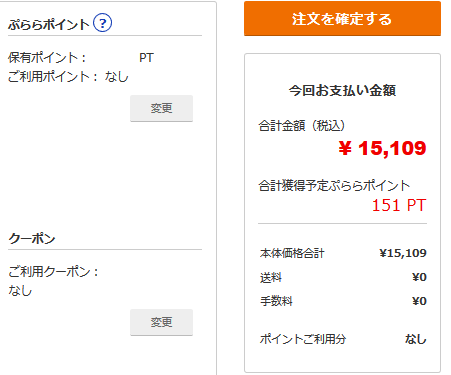Click the red ¥ 15,109 total amount

click(x=382, y=148)
